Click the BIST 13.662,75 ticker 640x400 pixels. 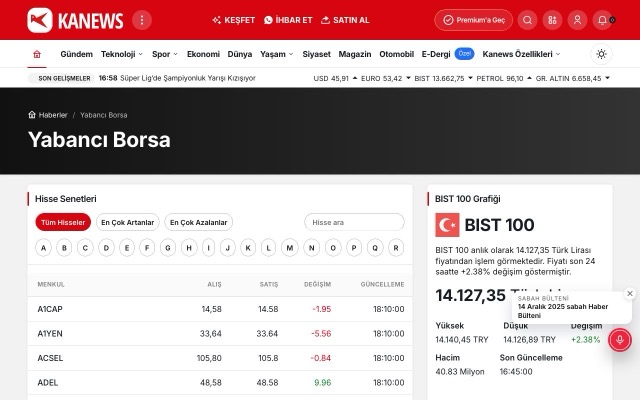click(x=443, y=78)
